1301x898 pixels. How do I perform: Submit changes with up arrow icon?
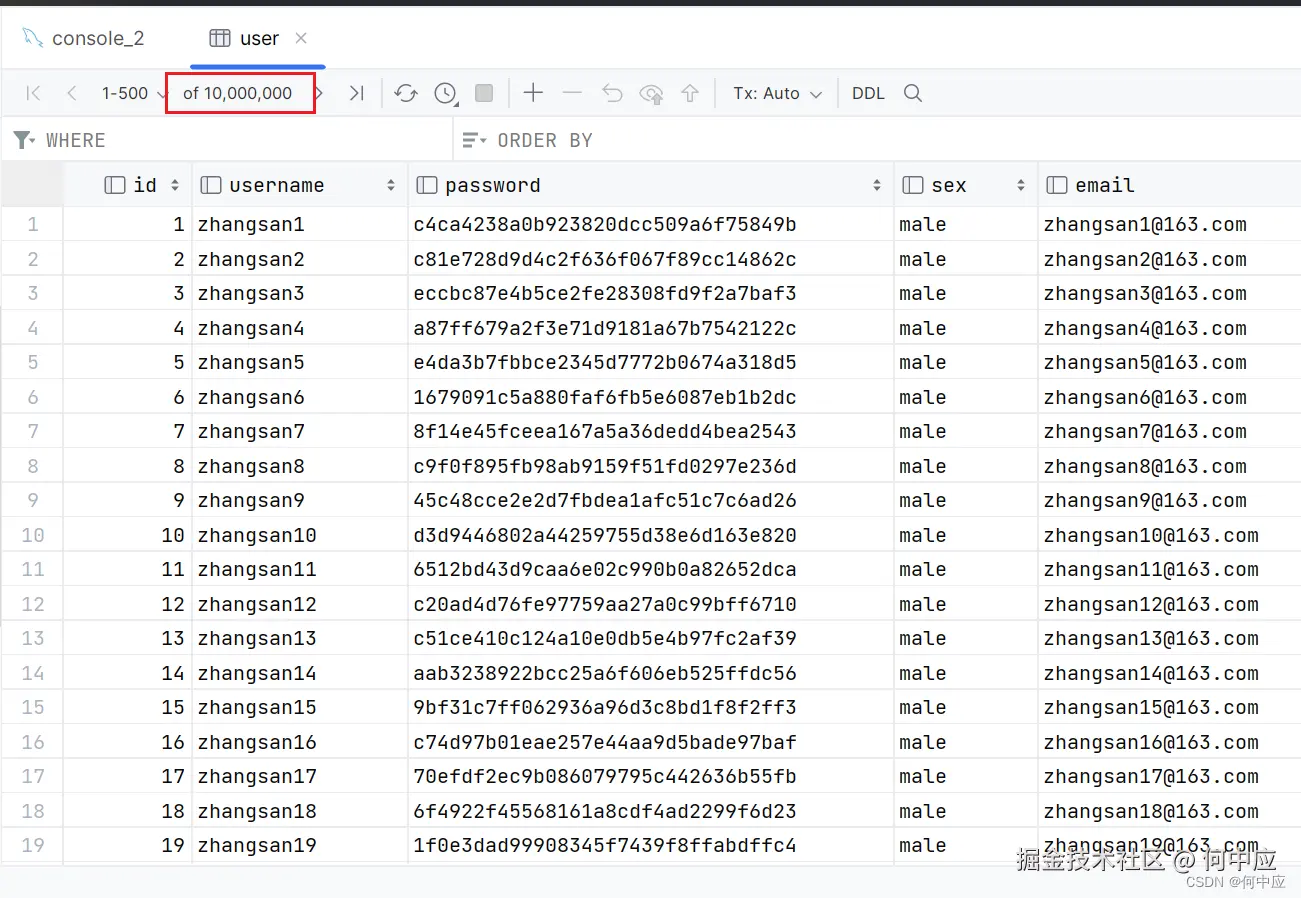click(x=690, y=93)
